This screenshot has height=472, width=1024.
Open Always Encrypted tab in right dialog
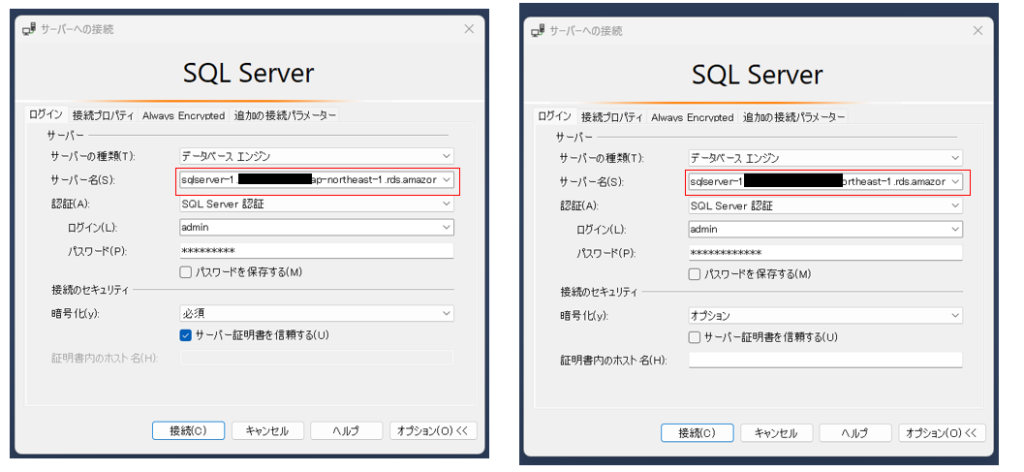[692, 118]
